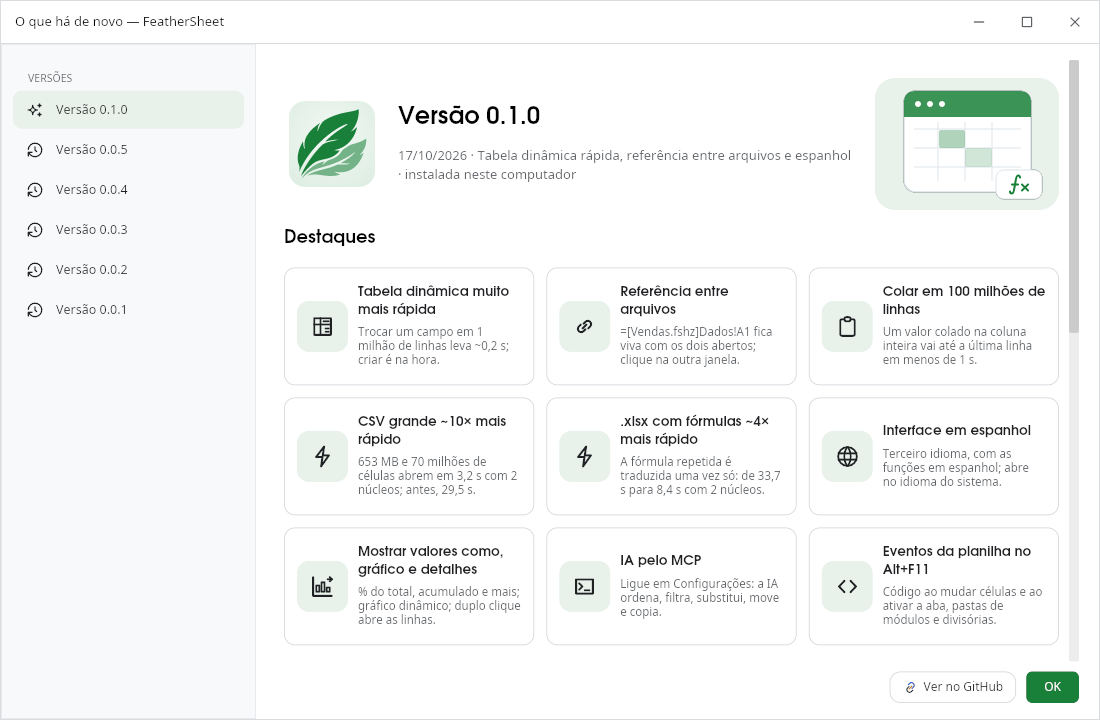This screenshot has height=720, width=1100.
Task: Click the spreadsheet illustration with fx badge
Action: [x=967, y=144]
